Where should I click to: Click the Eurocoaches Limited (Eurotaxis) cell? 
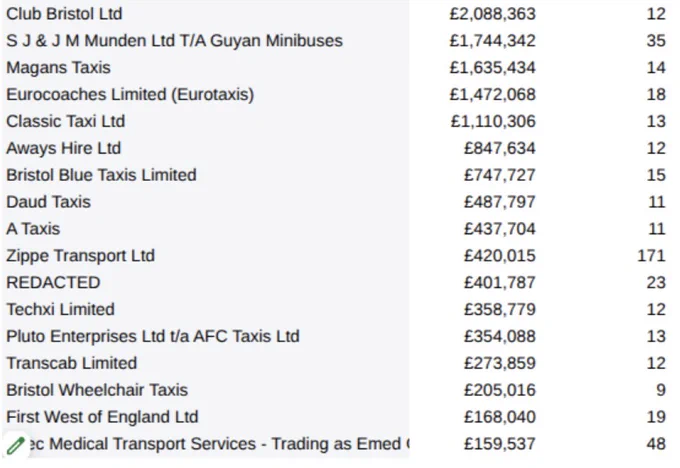click(130, 95)
